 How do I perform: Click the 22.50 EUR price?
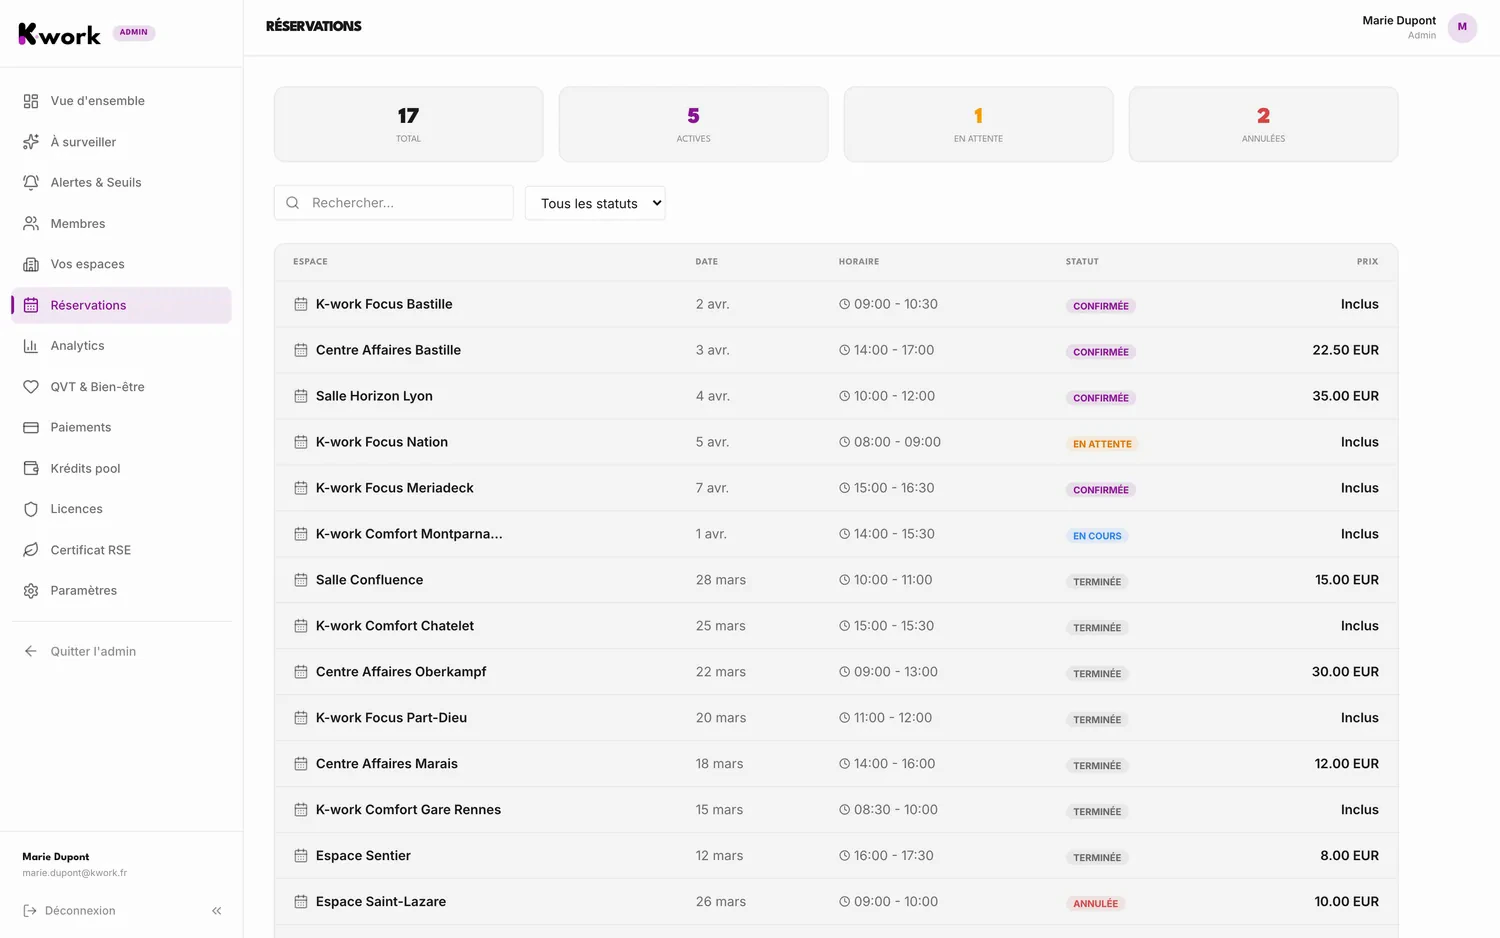point(1345,350)
